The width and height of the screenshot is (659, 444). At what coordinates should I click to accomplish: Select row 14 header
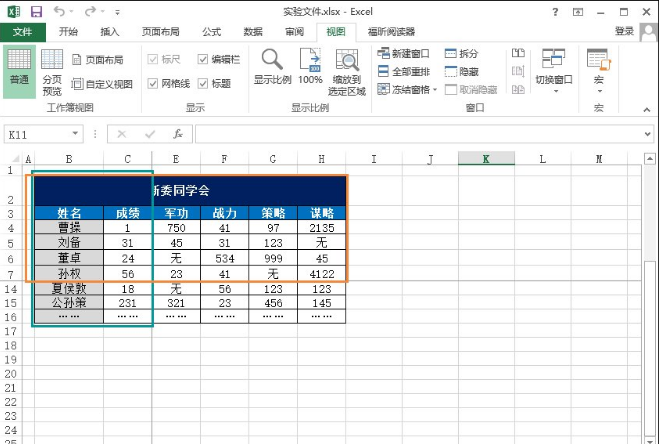[x=11, y=289]
